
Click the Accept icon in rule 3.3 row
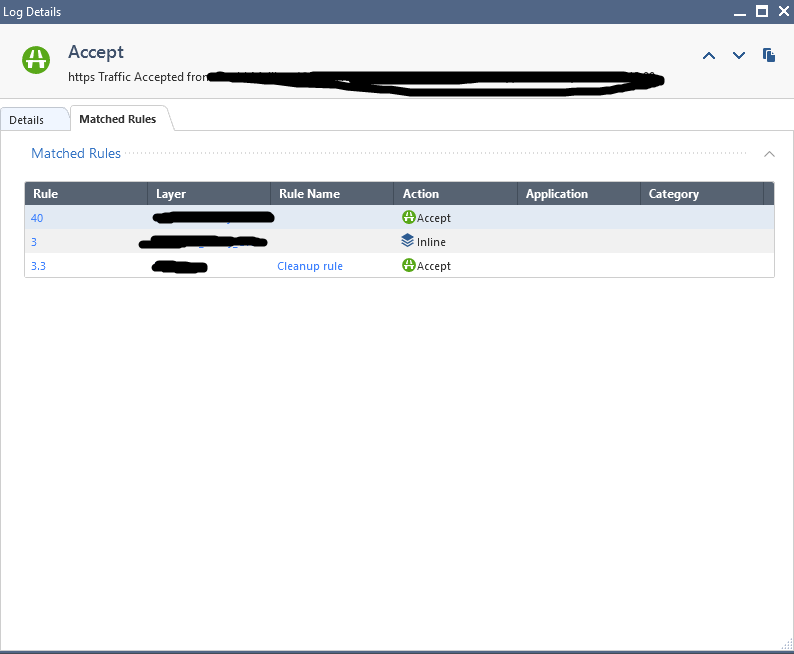click(408, 266)
